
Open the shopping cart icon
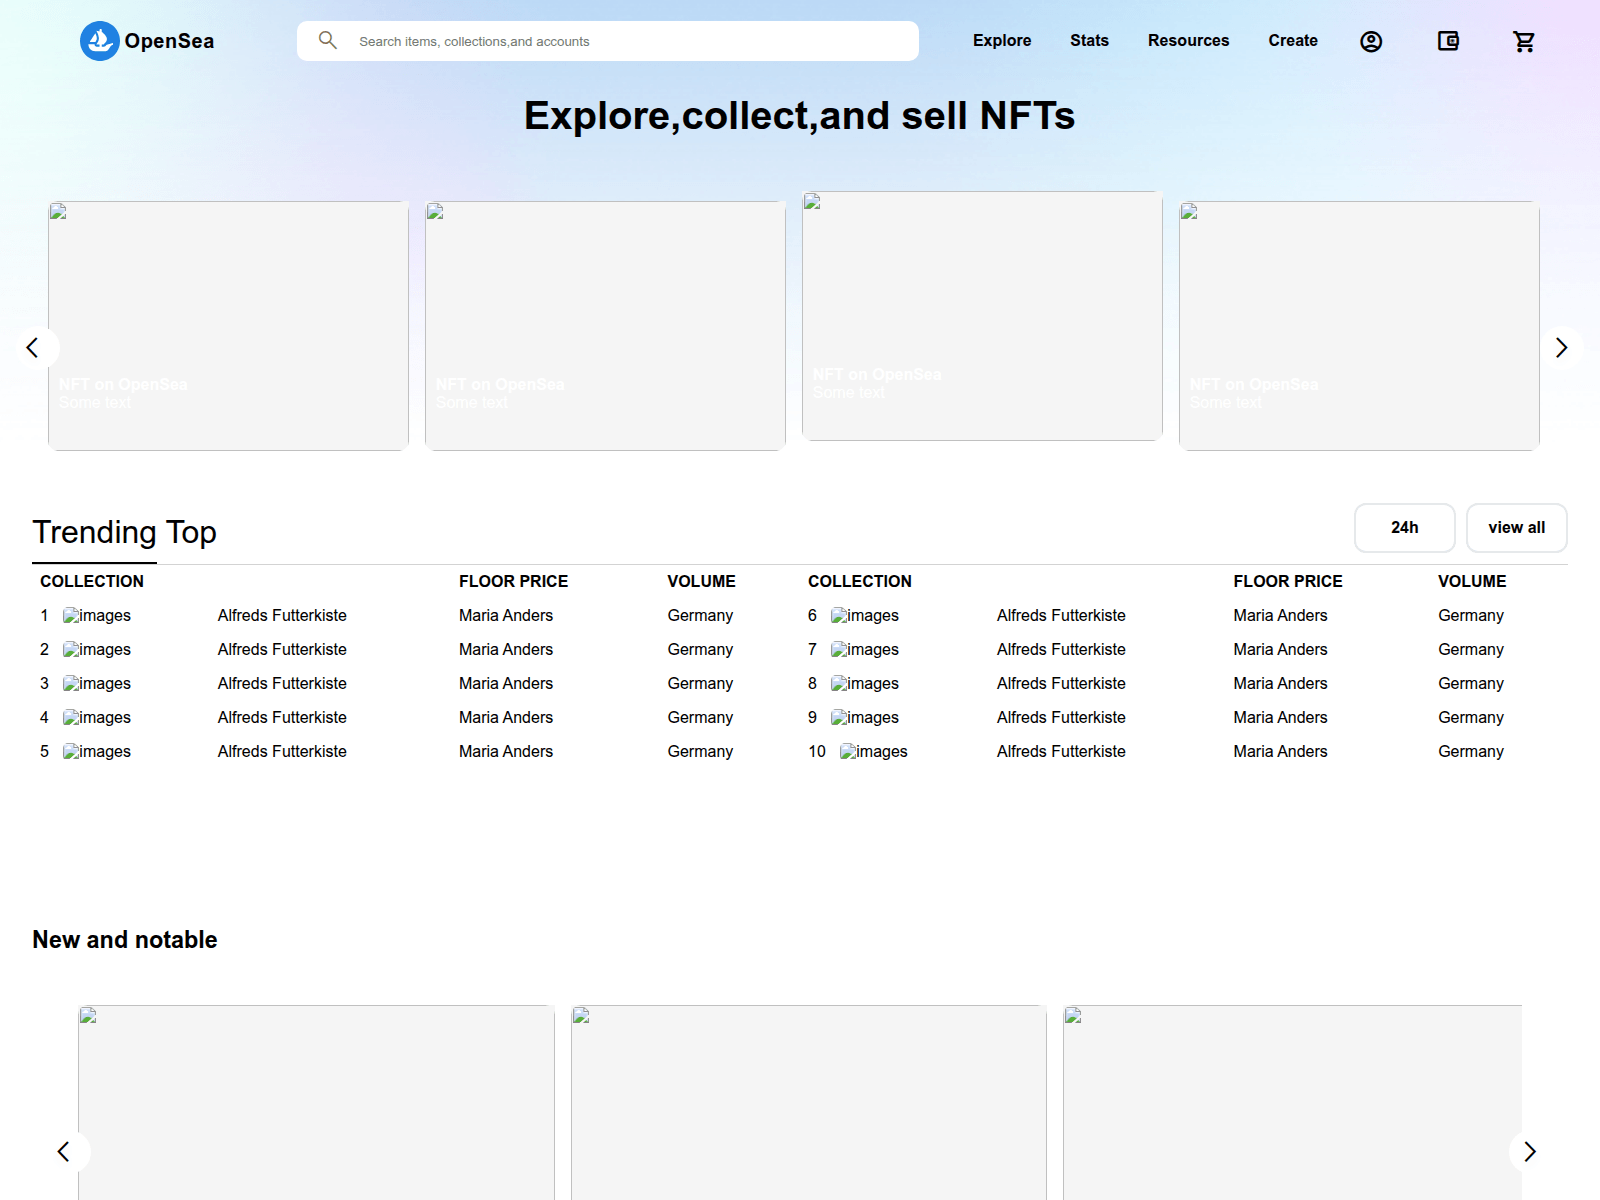click(x=1524, y=41)
